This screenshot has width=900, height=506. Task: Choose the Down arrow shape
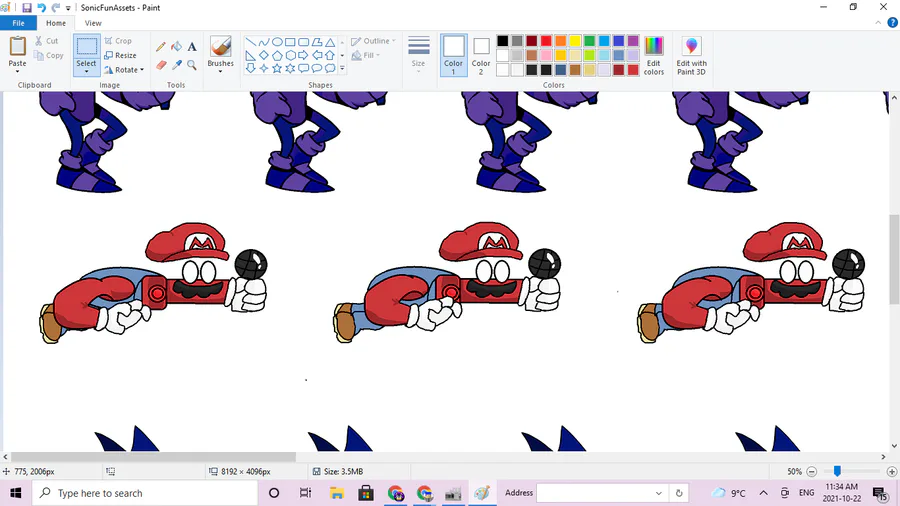251,68
